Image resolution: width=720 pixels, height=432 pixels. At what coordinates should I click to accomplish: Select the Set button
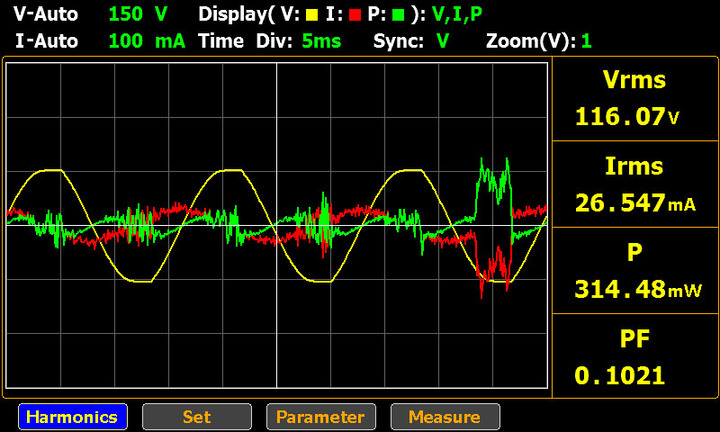197,416
